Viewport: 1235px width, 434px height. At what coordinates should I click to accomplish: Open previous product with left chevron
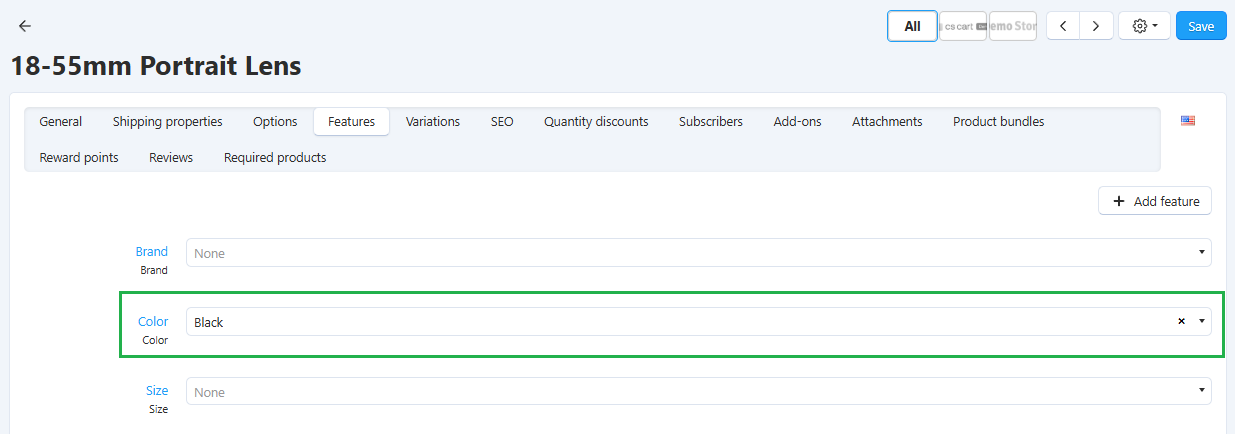pos(1063,26)
